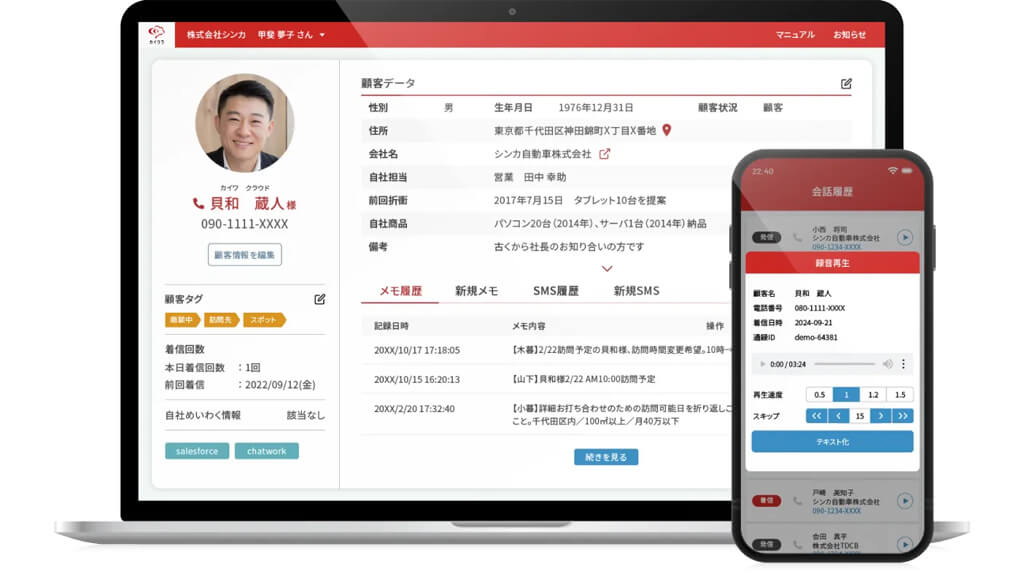Click 発信 badge in 小西 row

[x=766, y=238]
